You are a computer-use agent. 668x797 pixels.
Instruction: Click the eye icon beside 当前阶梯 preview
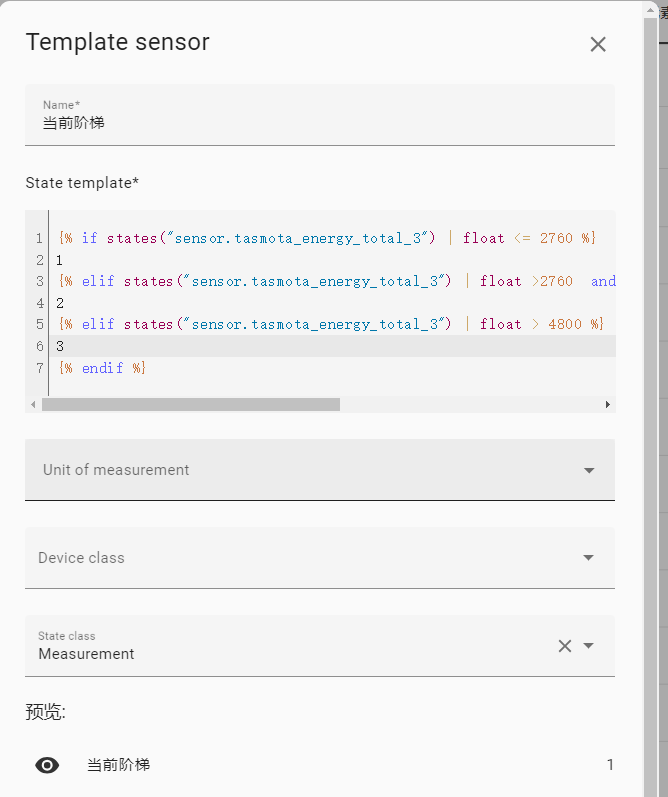(x=47, y=765)
